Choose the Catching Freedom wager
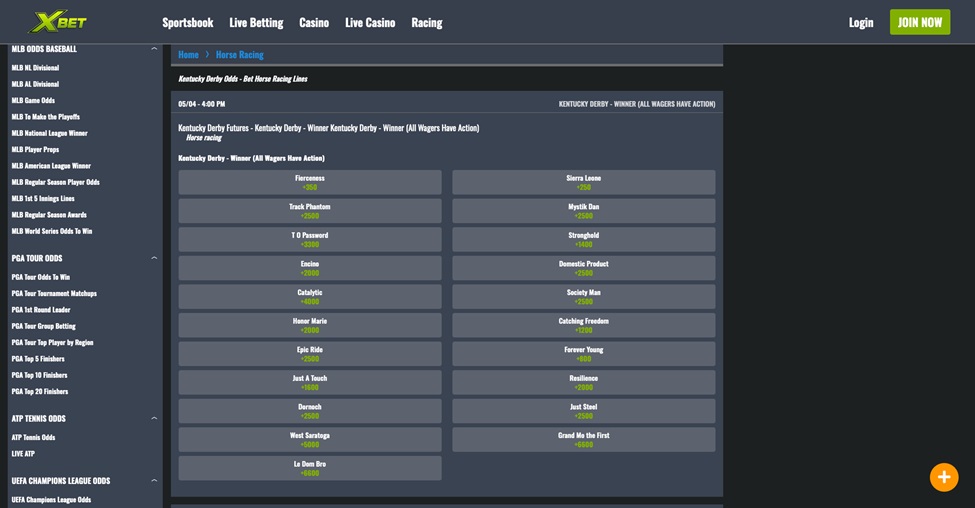This screenshot has height=508, width=975. pyautogui.click(x=583, y=325)
